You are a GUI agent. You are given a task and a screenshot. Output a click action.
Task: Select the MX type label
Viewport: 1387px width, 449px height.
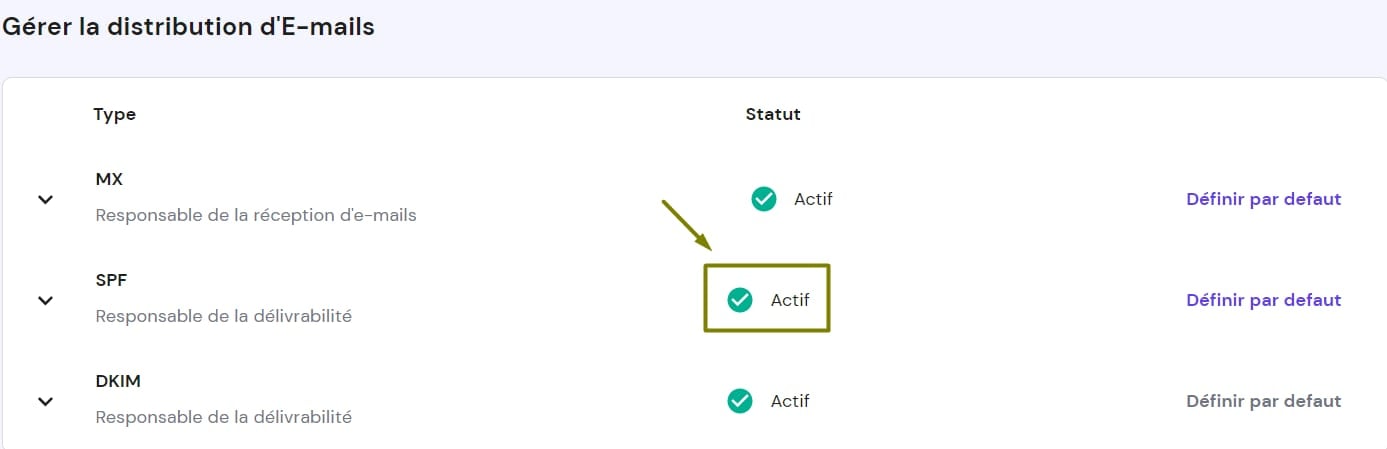coord(109,179)
